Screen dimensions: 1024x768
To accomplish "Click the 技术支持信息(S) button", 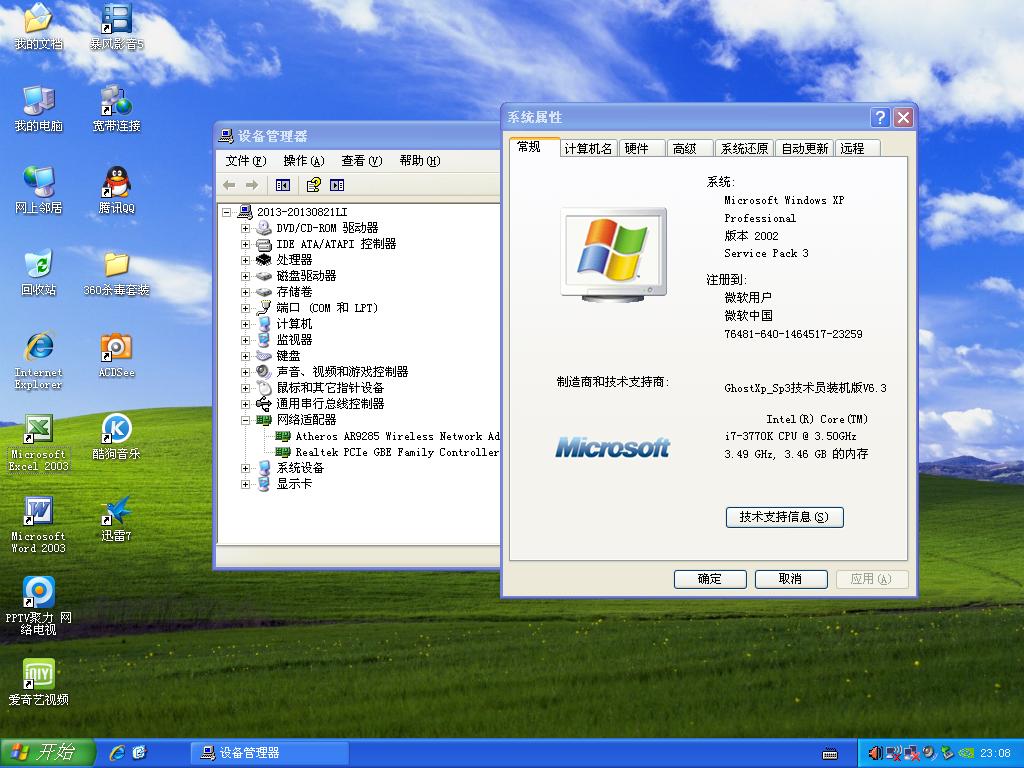I will pos(784,517).
